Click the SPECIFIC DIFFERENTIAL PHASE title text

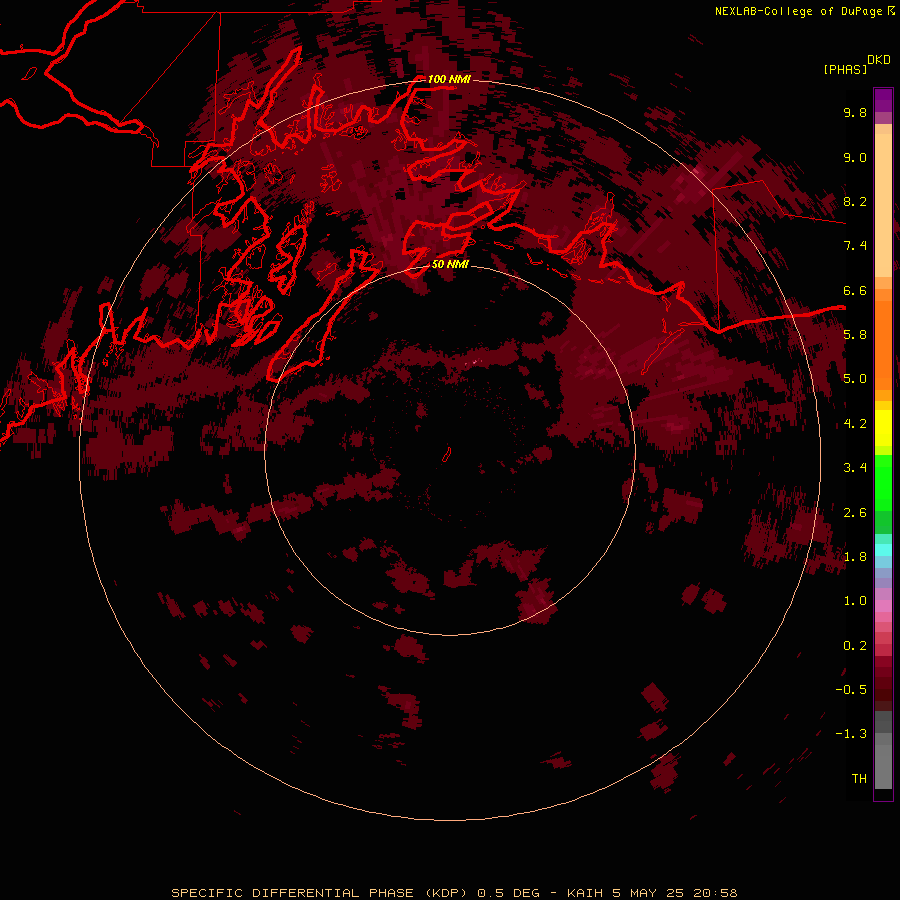[293, 893]
